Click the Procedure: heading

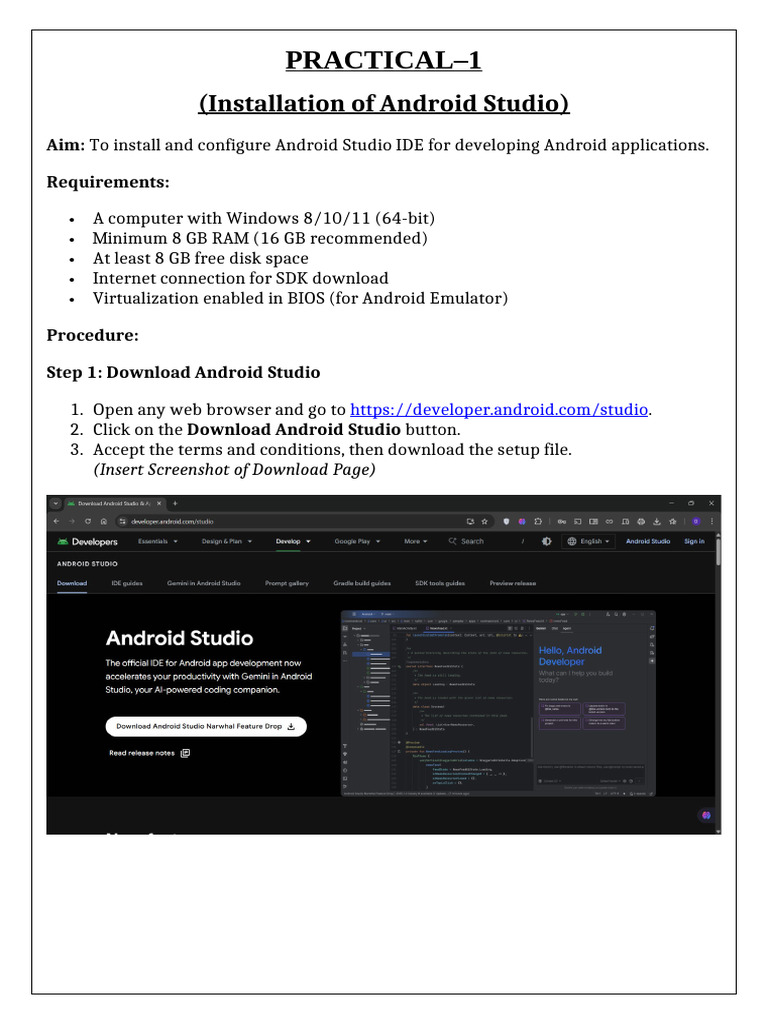(92, 335)
